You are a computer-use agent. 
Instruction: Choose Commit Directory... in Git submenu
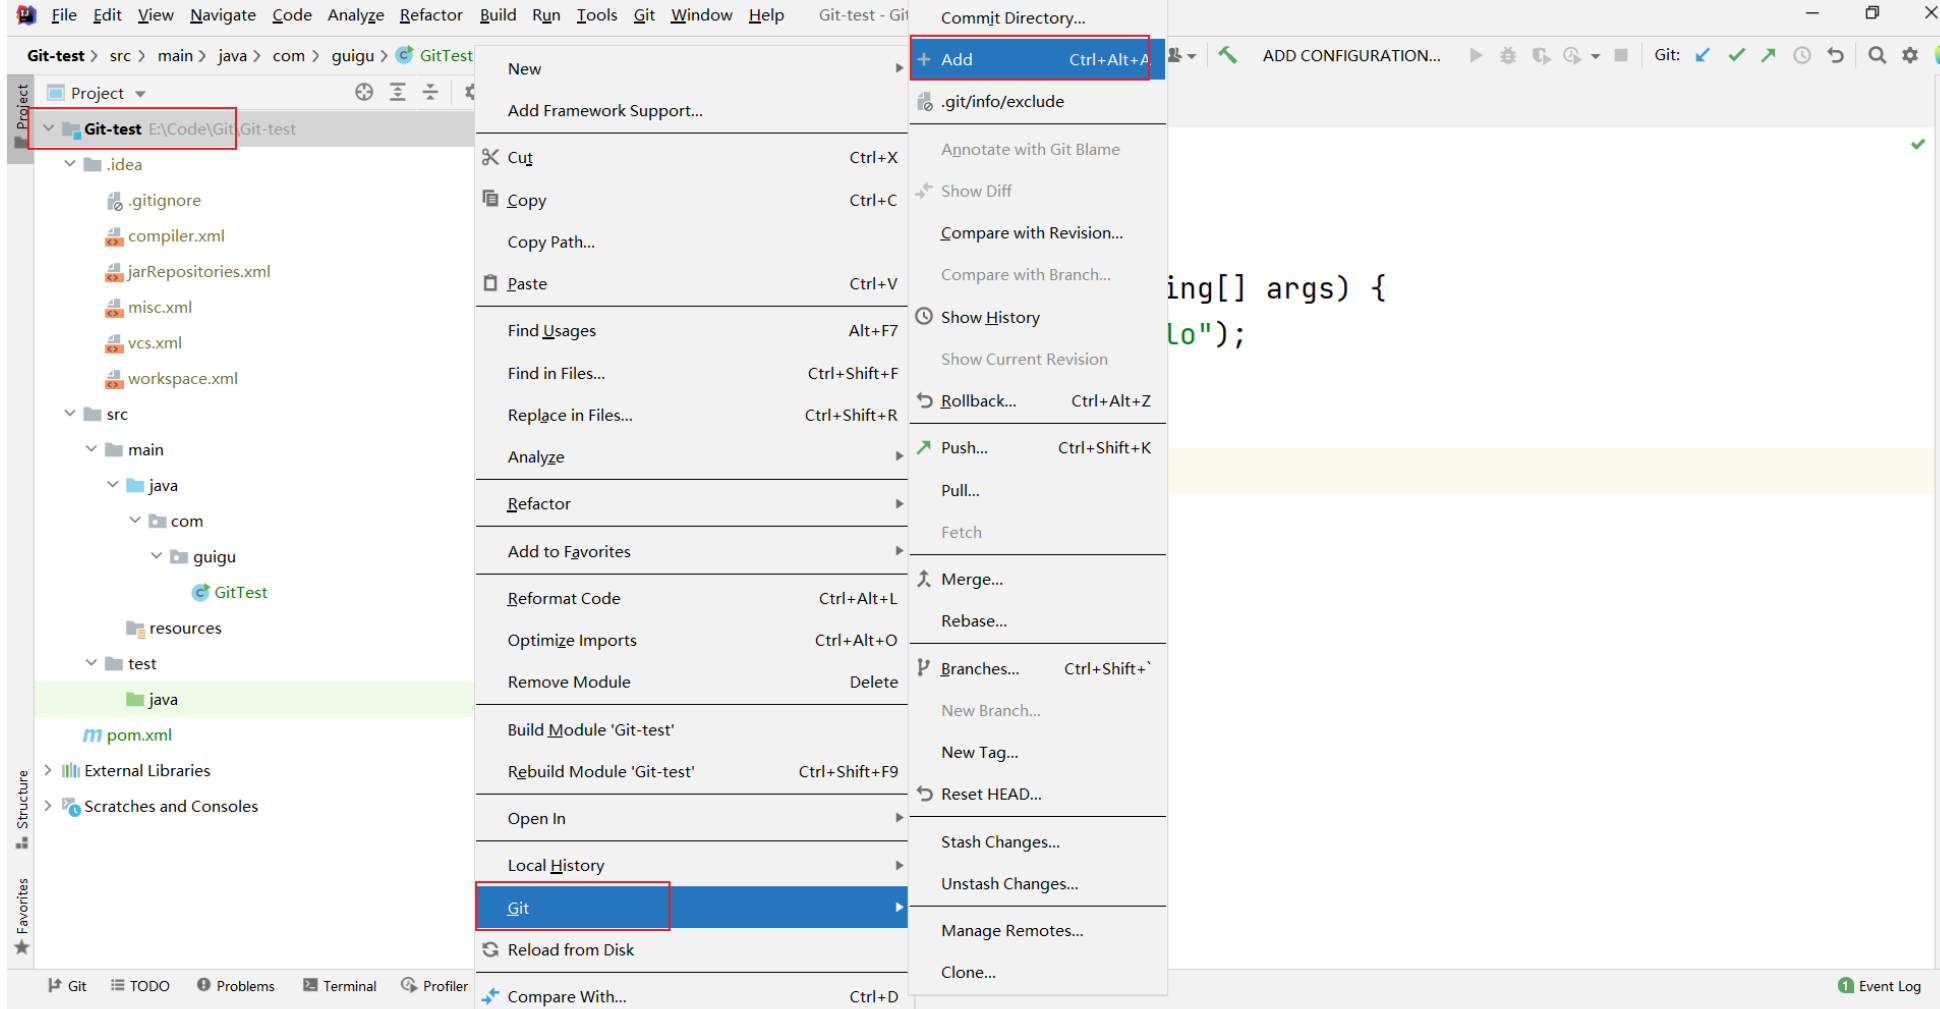(1038, 17)
